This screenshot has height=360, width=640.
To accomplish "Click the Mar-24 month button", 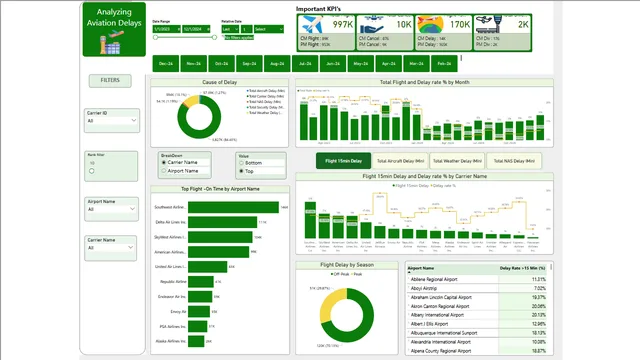I will point(416,64).
